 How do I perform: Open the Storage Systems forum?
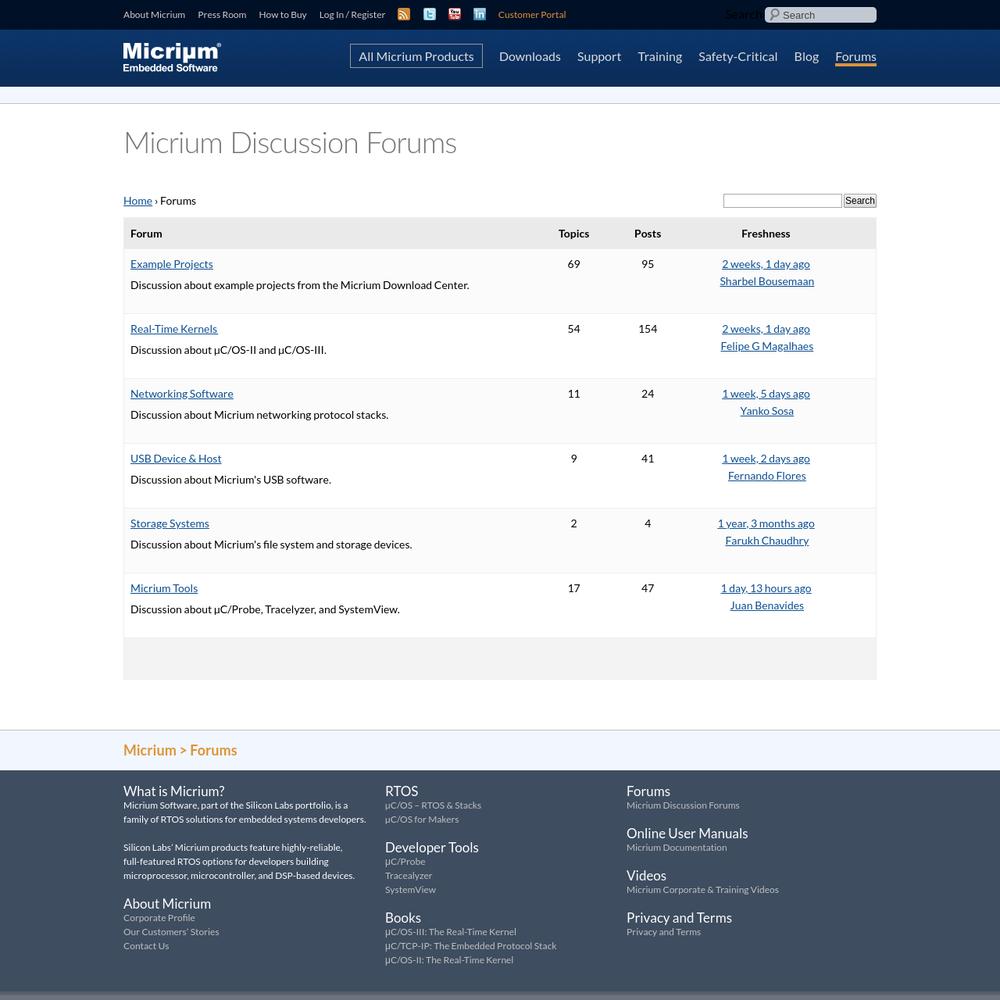(x=170, y=524)
